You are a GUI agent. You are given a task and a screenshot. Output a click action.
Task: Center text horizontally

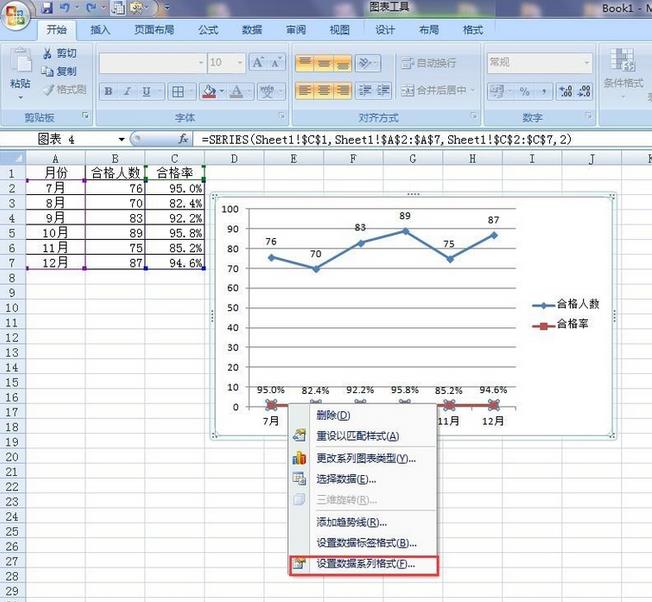coord(324,90)
